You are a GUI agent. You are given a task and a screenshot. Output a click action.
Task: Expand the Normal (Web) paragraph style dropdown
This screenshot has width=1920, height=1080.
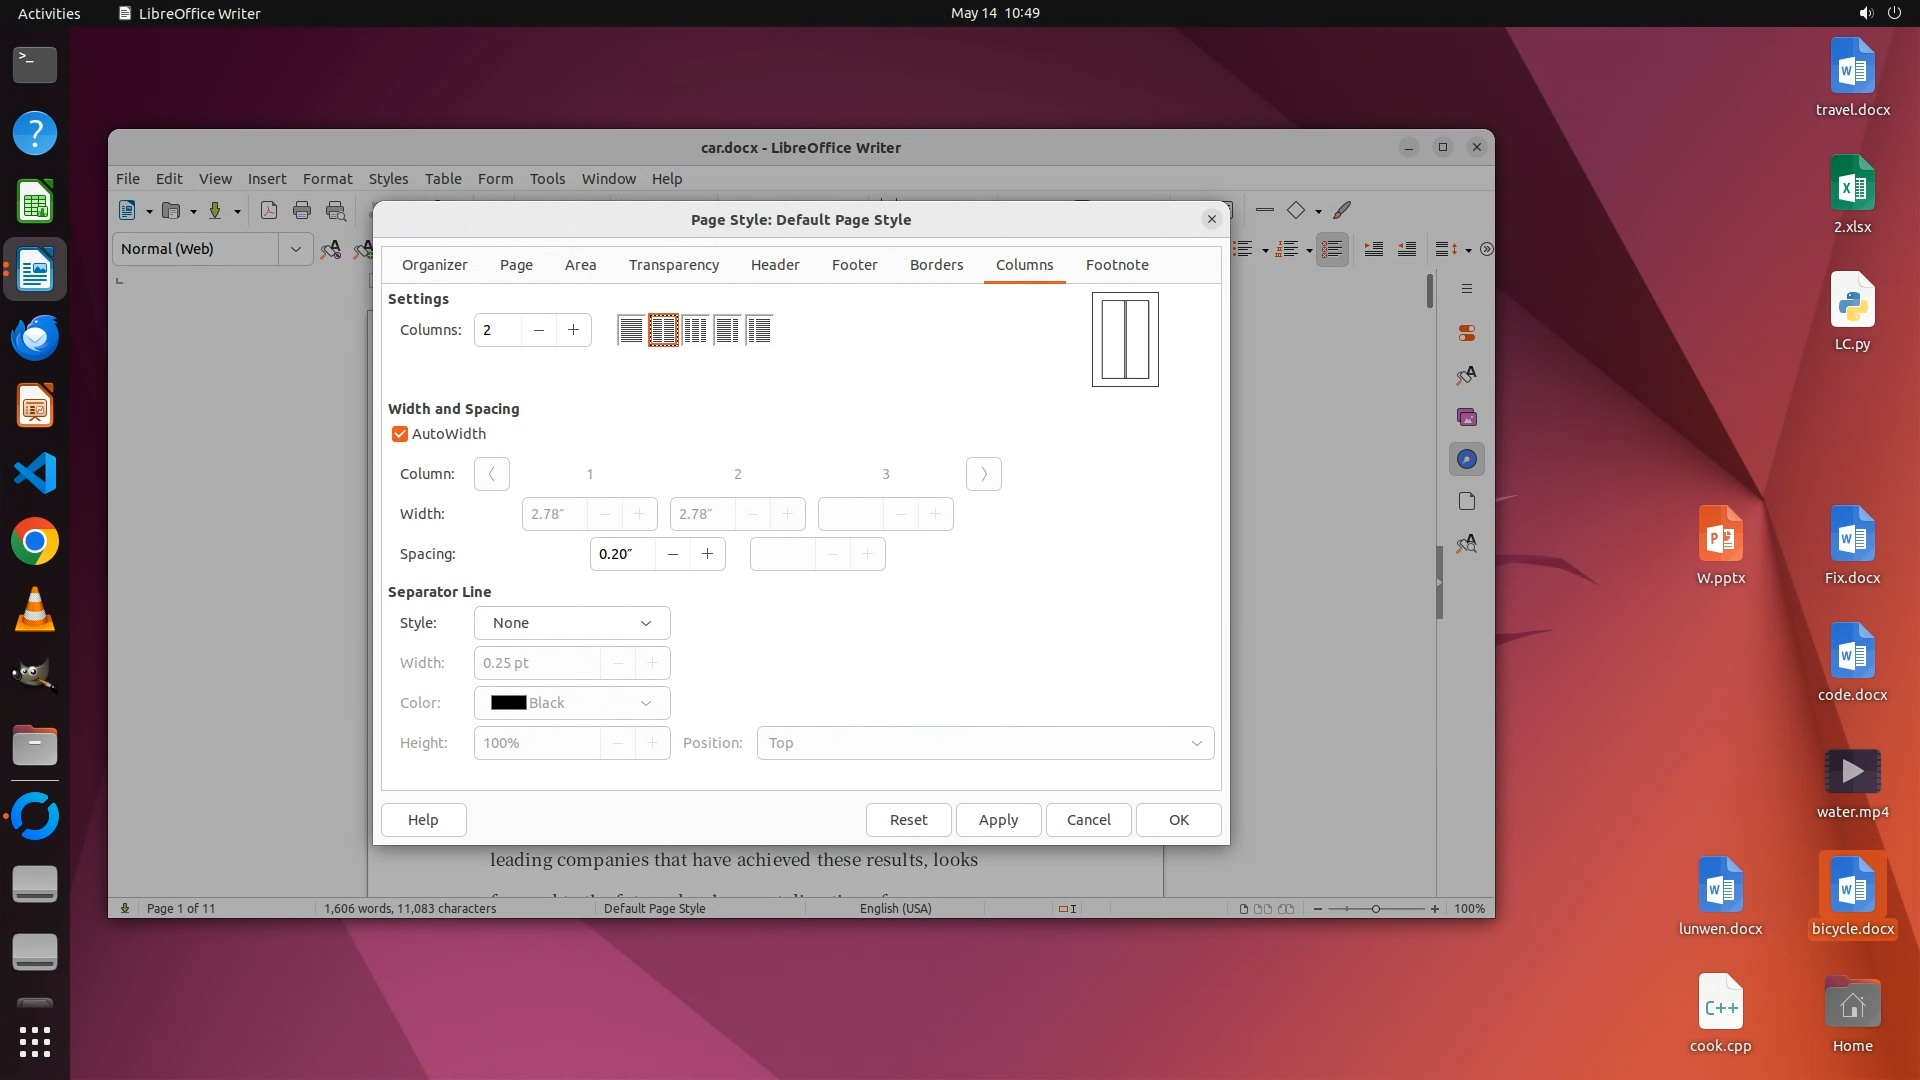click(x=295, y=249)
